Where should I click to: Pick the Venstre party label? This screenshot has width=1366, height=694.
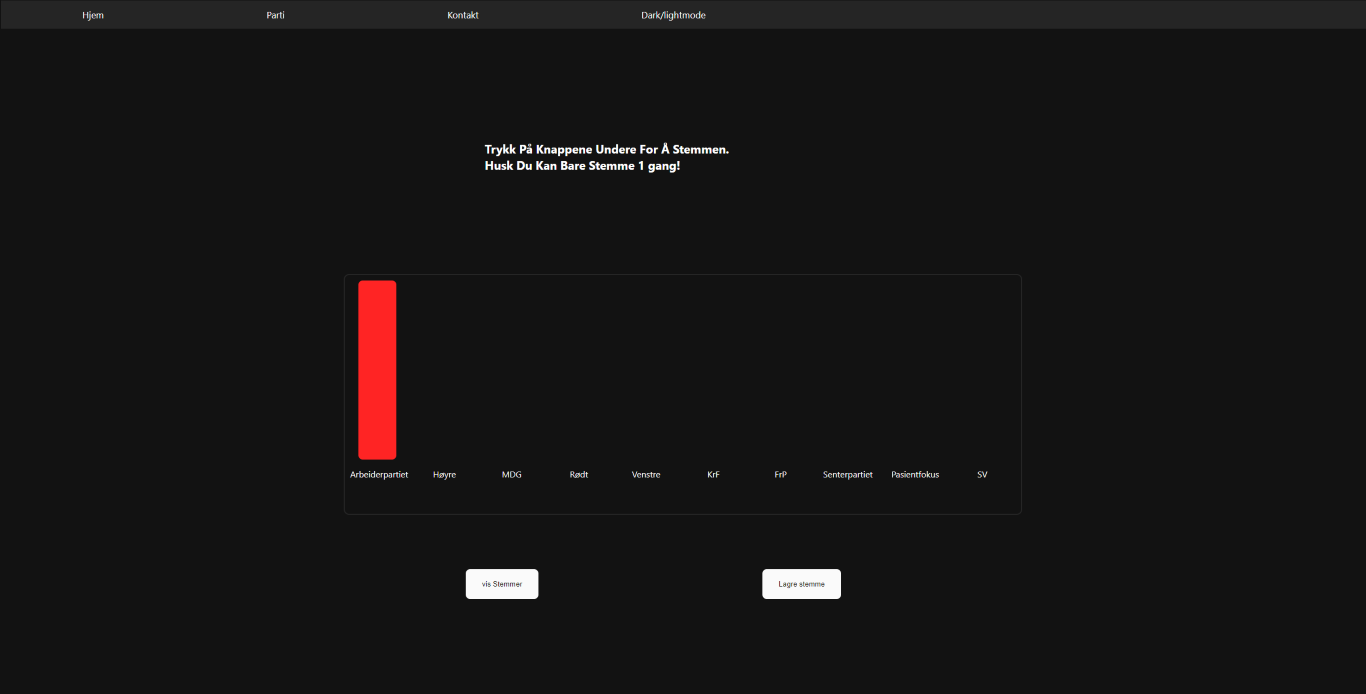click(x=646, y=475)
